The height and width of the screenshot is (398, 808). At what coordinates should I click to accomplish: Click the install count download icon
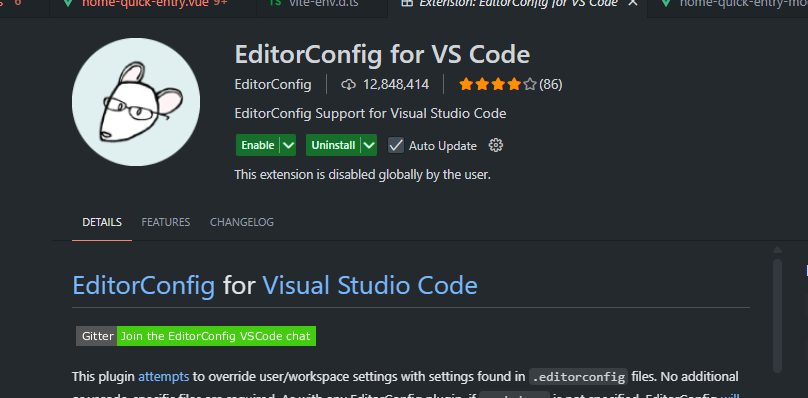[x=348, y=85]
